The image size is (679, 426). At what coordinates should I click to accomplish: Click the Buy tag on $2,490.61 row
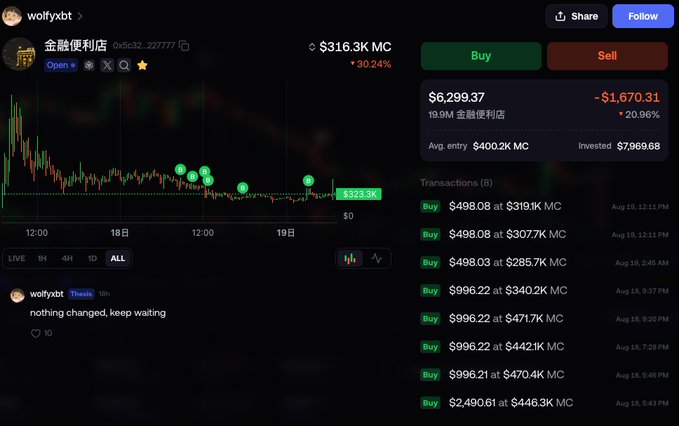pyautogui.click(x=430, y=403)
